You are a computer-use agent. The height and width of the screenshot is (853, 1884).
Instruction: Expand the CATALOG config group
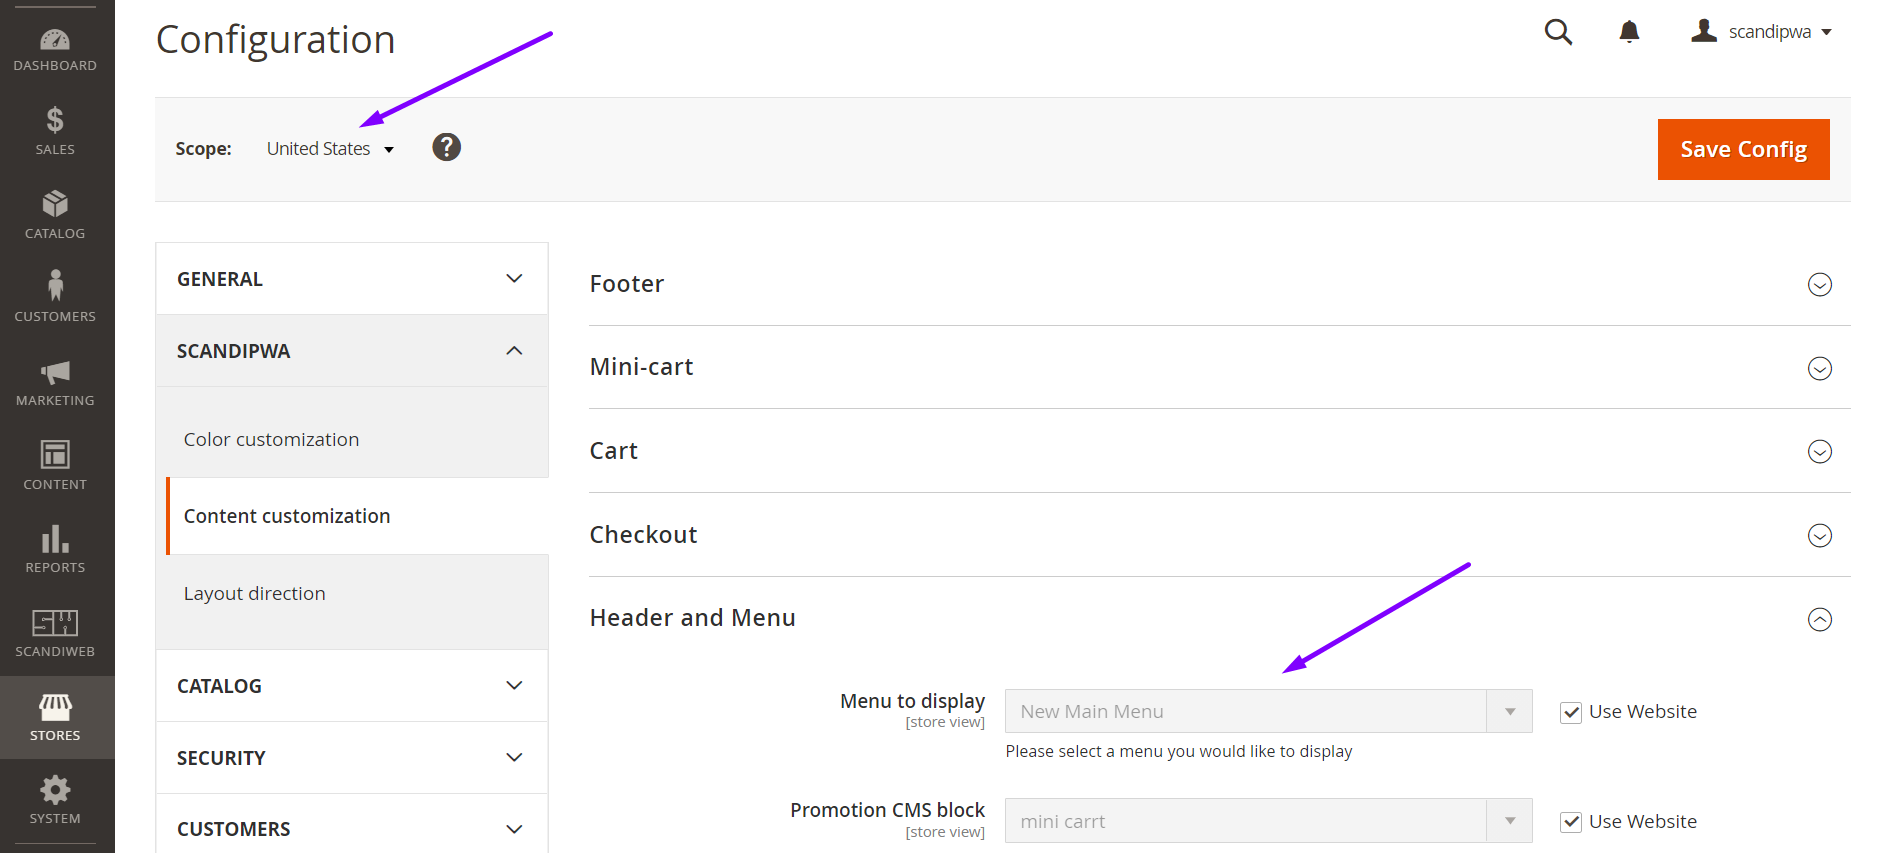(352, 686)
